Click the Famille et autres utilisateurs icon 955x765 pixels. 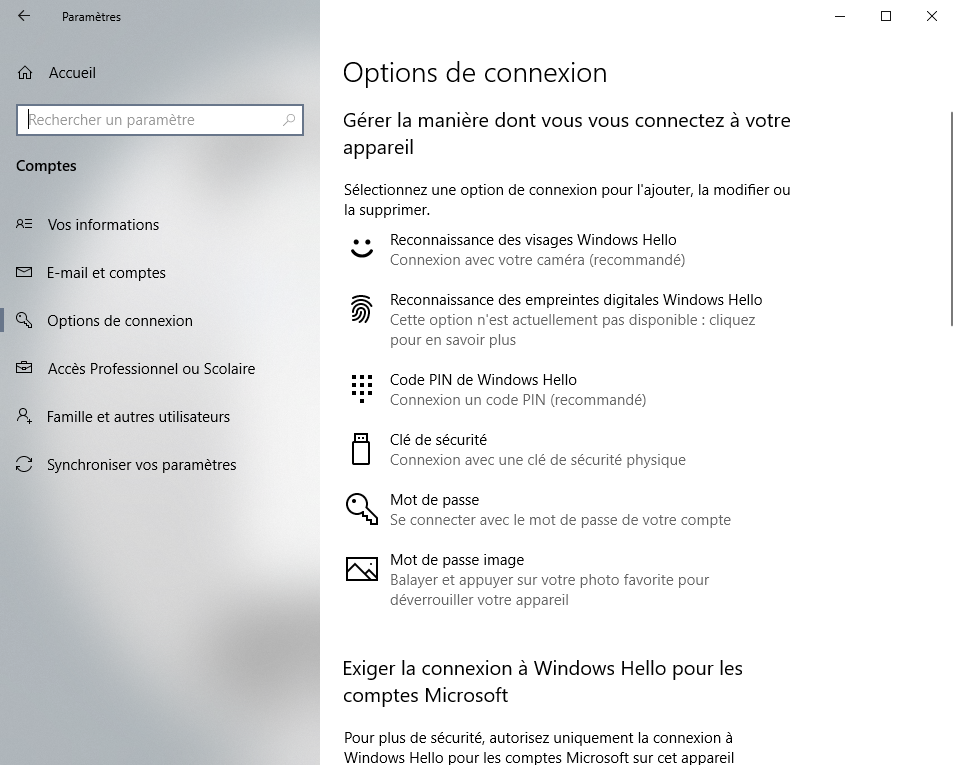[24, 416]
